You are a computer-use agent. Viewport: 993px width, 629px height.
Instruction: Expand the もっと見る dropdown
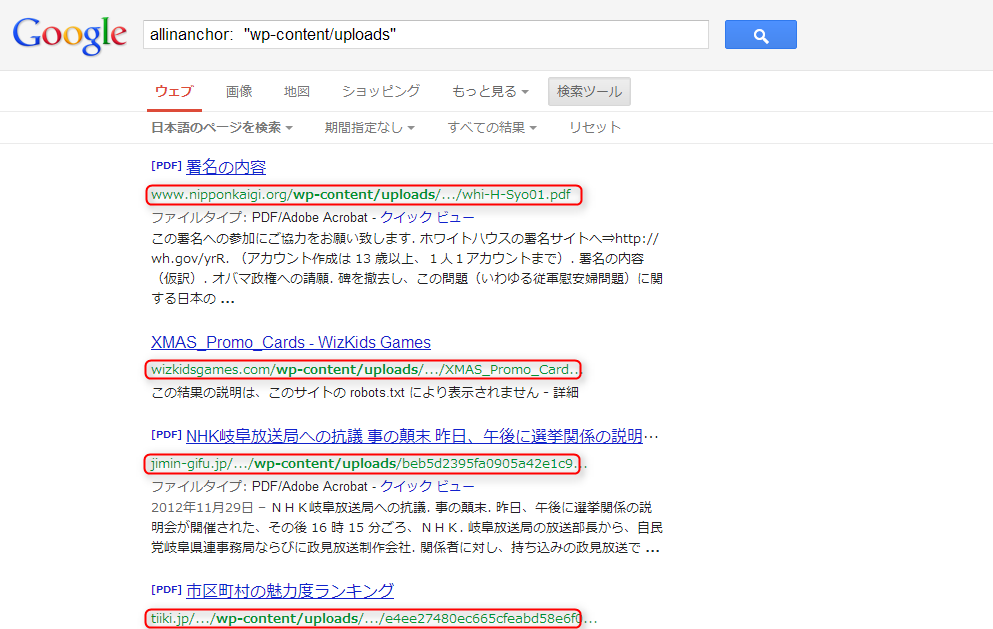tap(490, 91)
